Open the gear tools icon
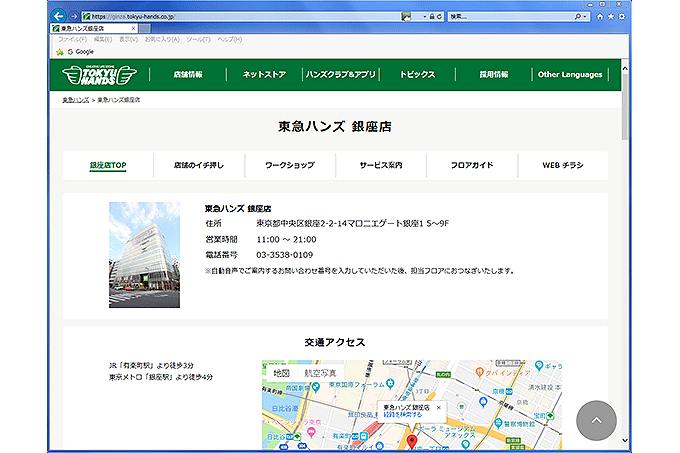 621,16
